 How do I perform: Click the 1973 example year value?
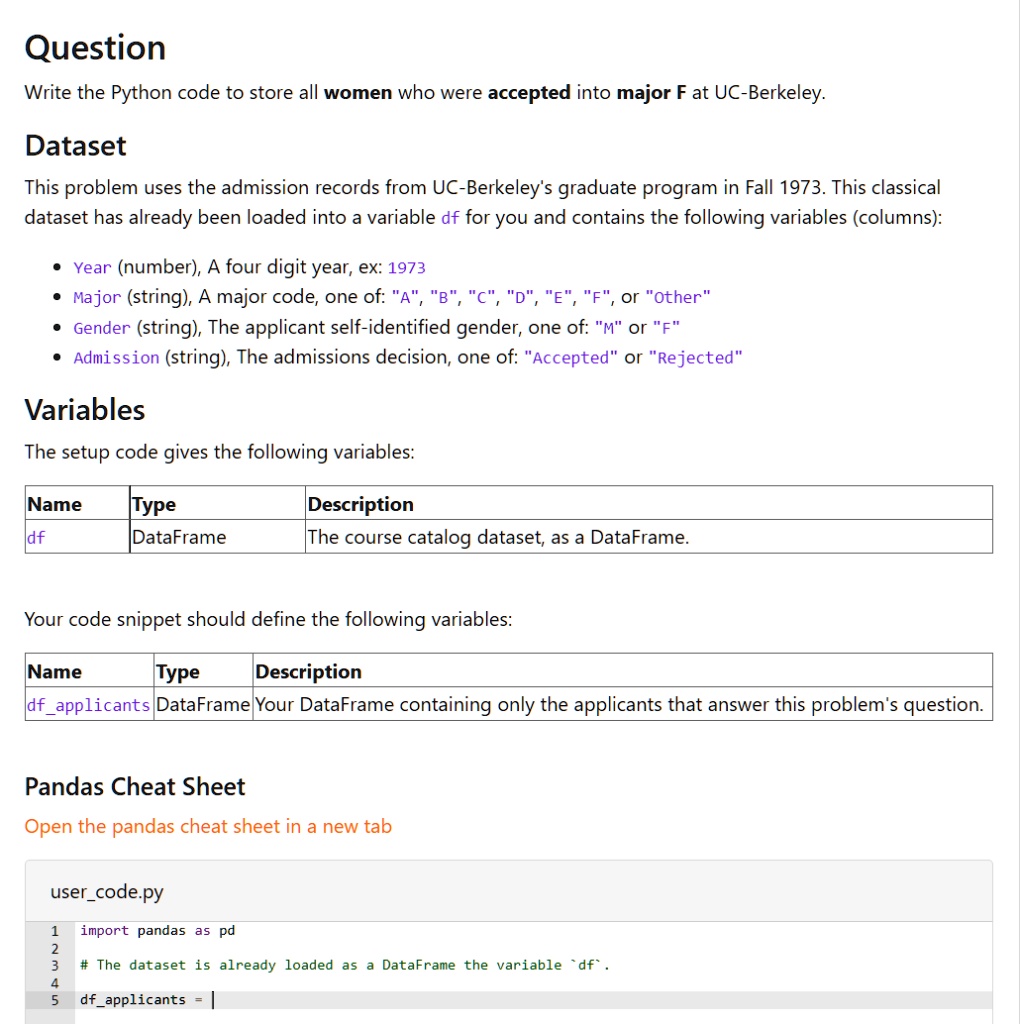click(406, 268)
